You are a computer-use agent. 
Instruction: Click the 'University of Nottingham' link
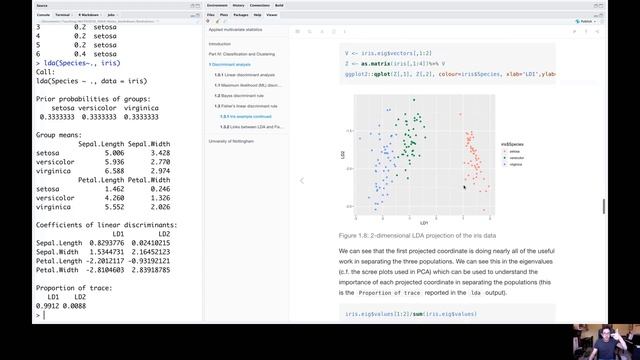pyautogui.click(x=231, y=141)
